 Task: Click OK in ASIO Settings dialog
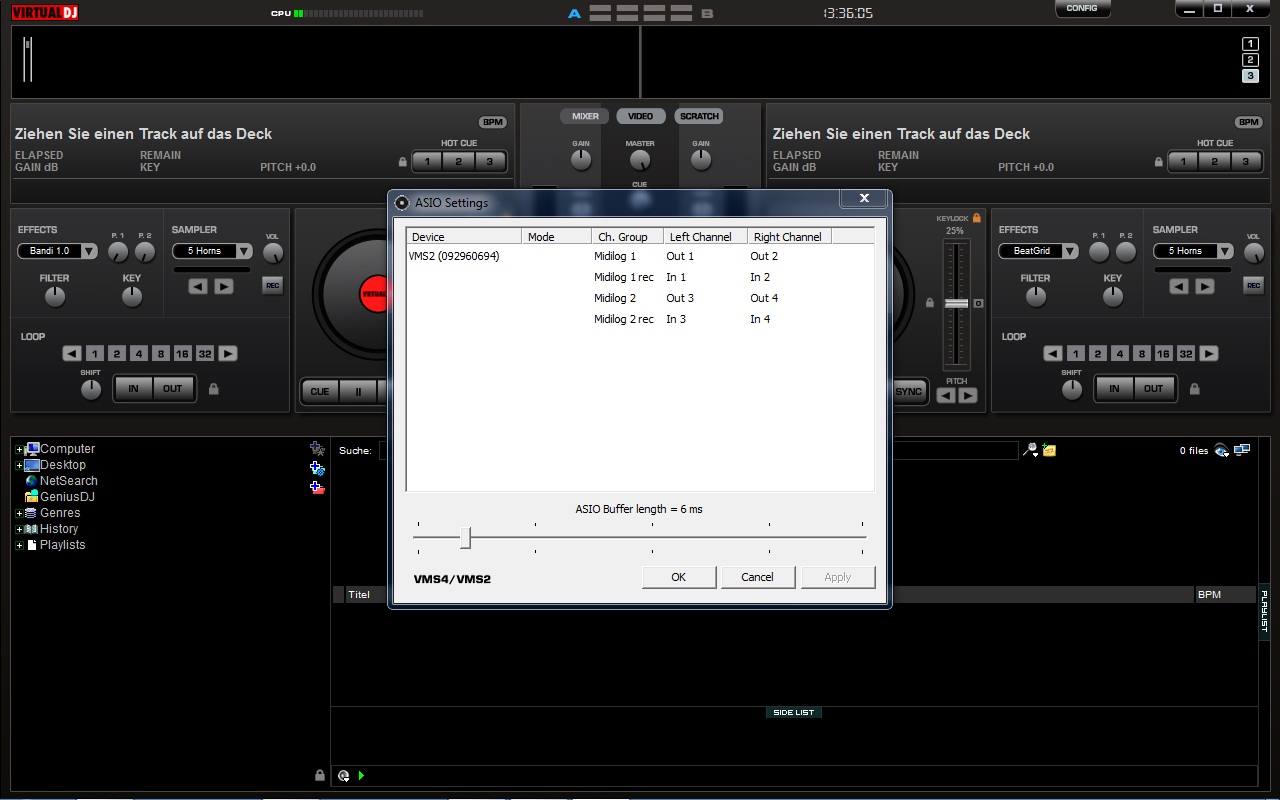point(678,577)
